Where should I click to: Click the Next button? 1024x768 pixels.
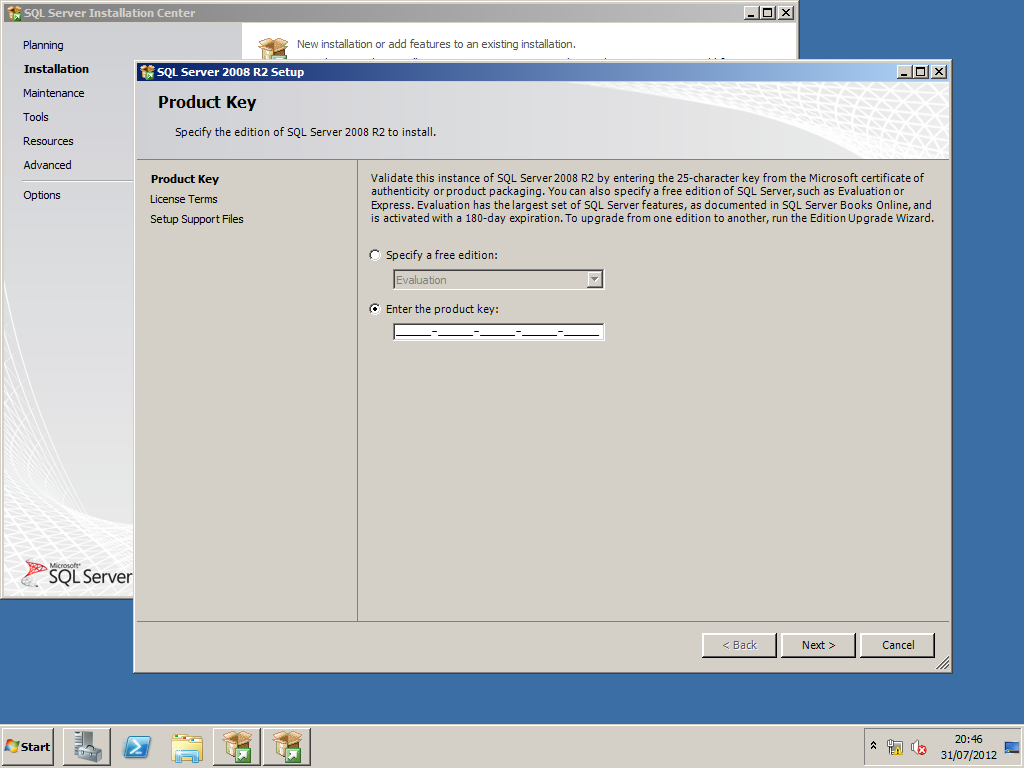pyautogui.click(x=818, y=645)
